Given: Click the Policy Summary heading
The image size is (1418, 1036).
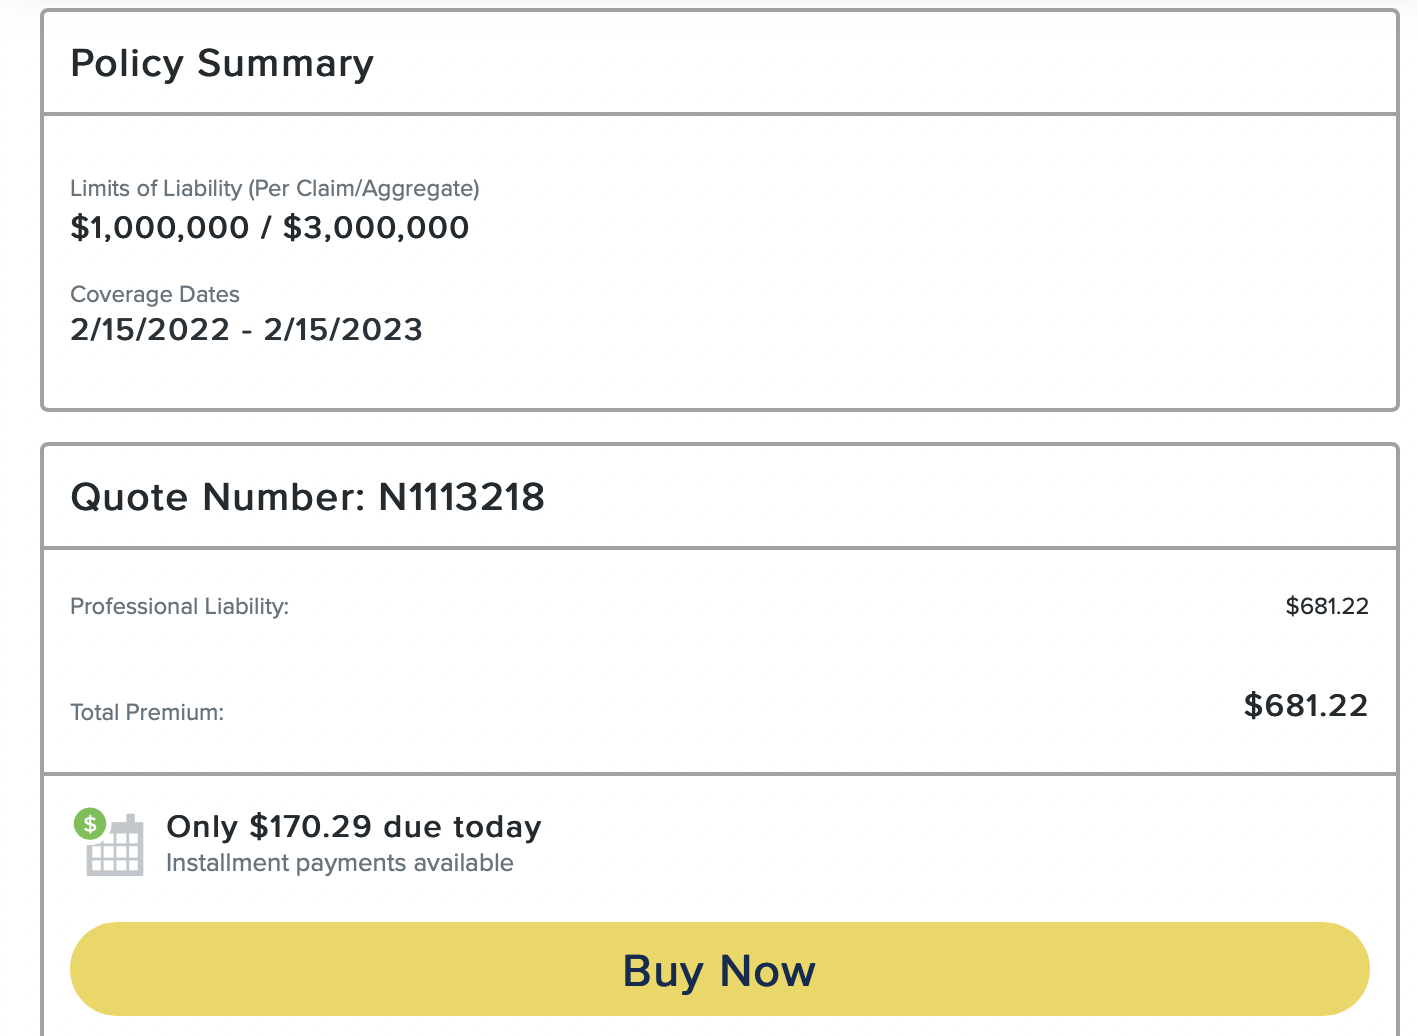Looking at the screenshot, I should (x=222, y=64).
